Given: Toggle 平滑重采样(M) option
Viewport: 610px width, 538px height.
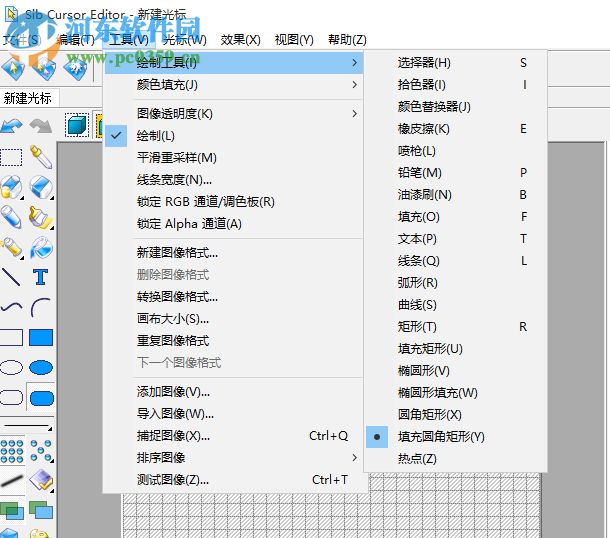Looking at the screenshot, I should point(233,158).
